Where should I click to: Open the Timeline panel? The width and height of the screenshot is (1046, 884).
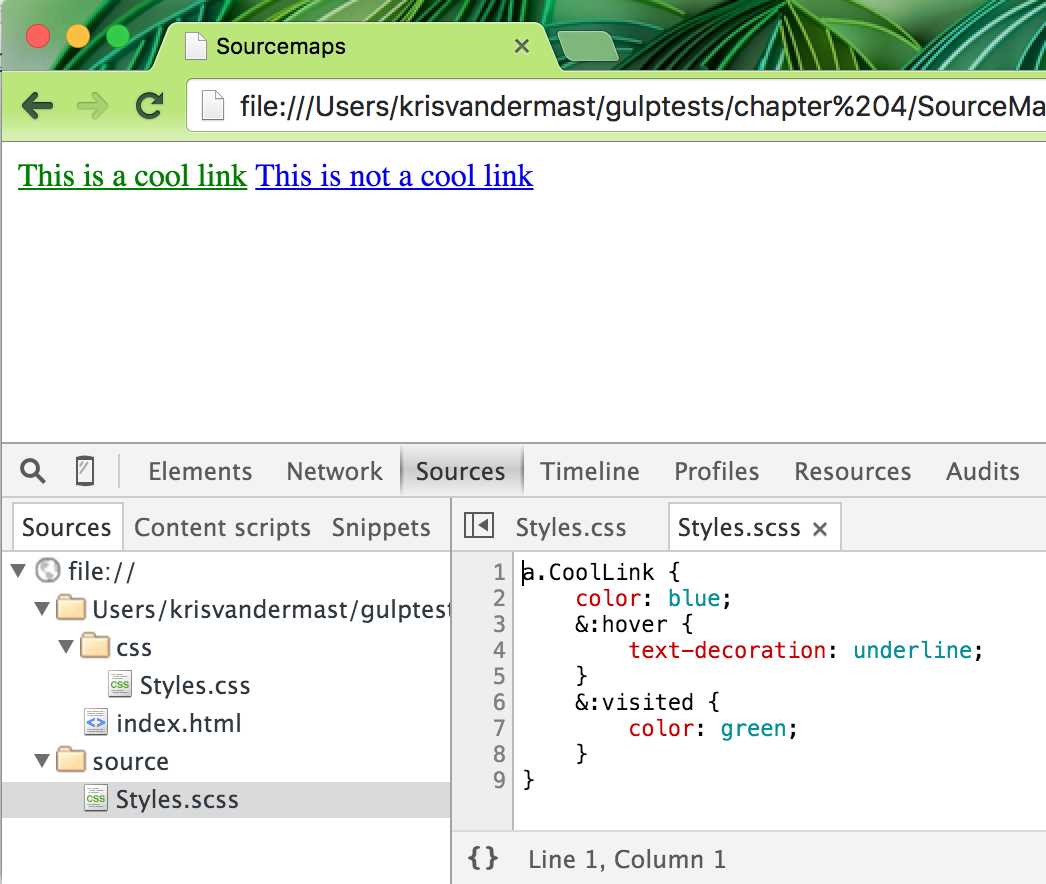[589, 470]
